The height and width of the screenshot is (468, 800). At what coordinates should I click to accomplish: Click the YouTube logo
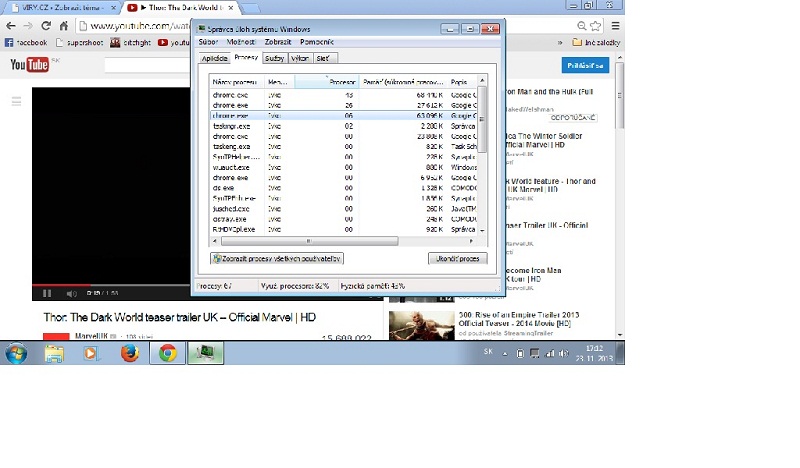(30, 65)
